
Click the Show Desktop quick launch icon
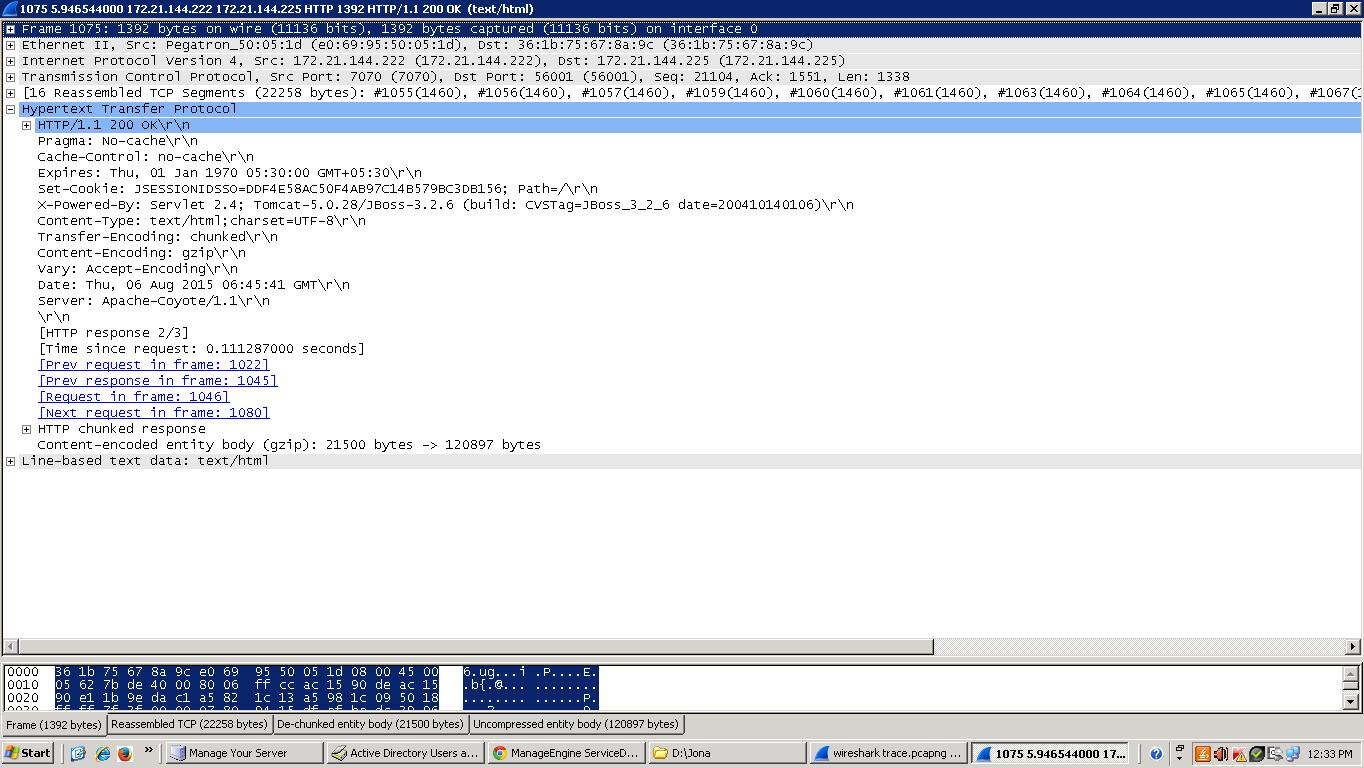click(x=78, y=753)
